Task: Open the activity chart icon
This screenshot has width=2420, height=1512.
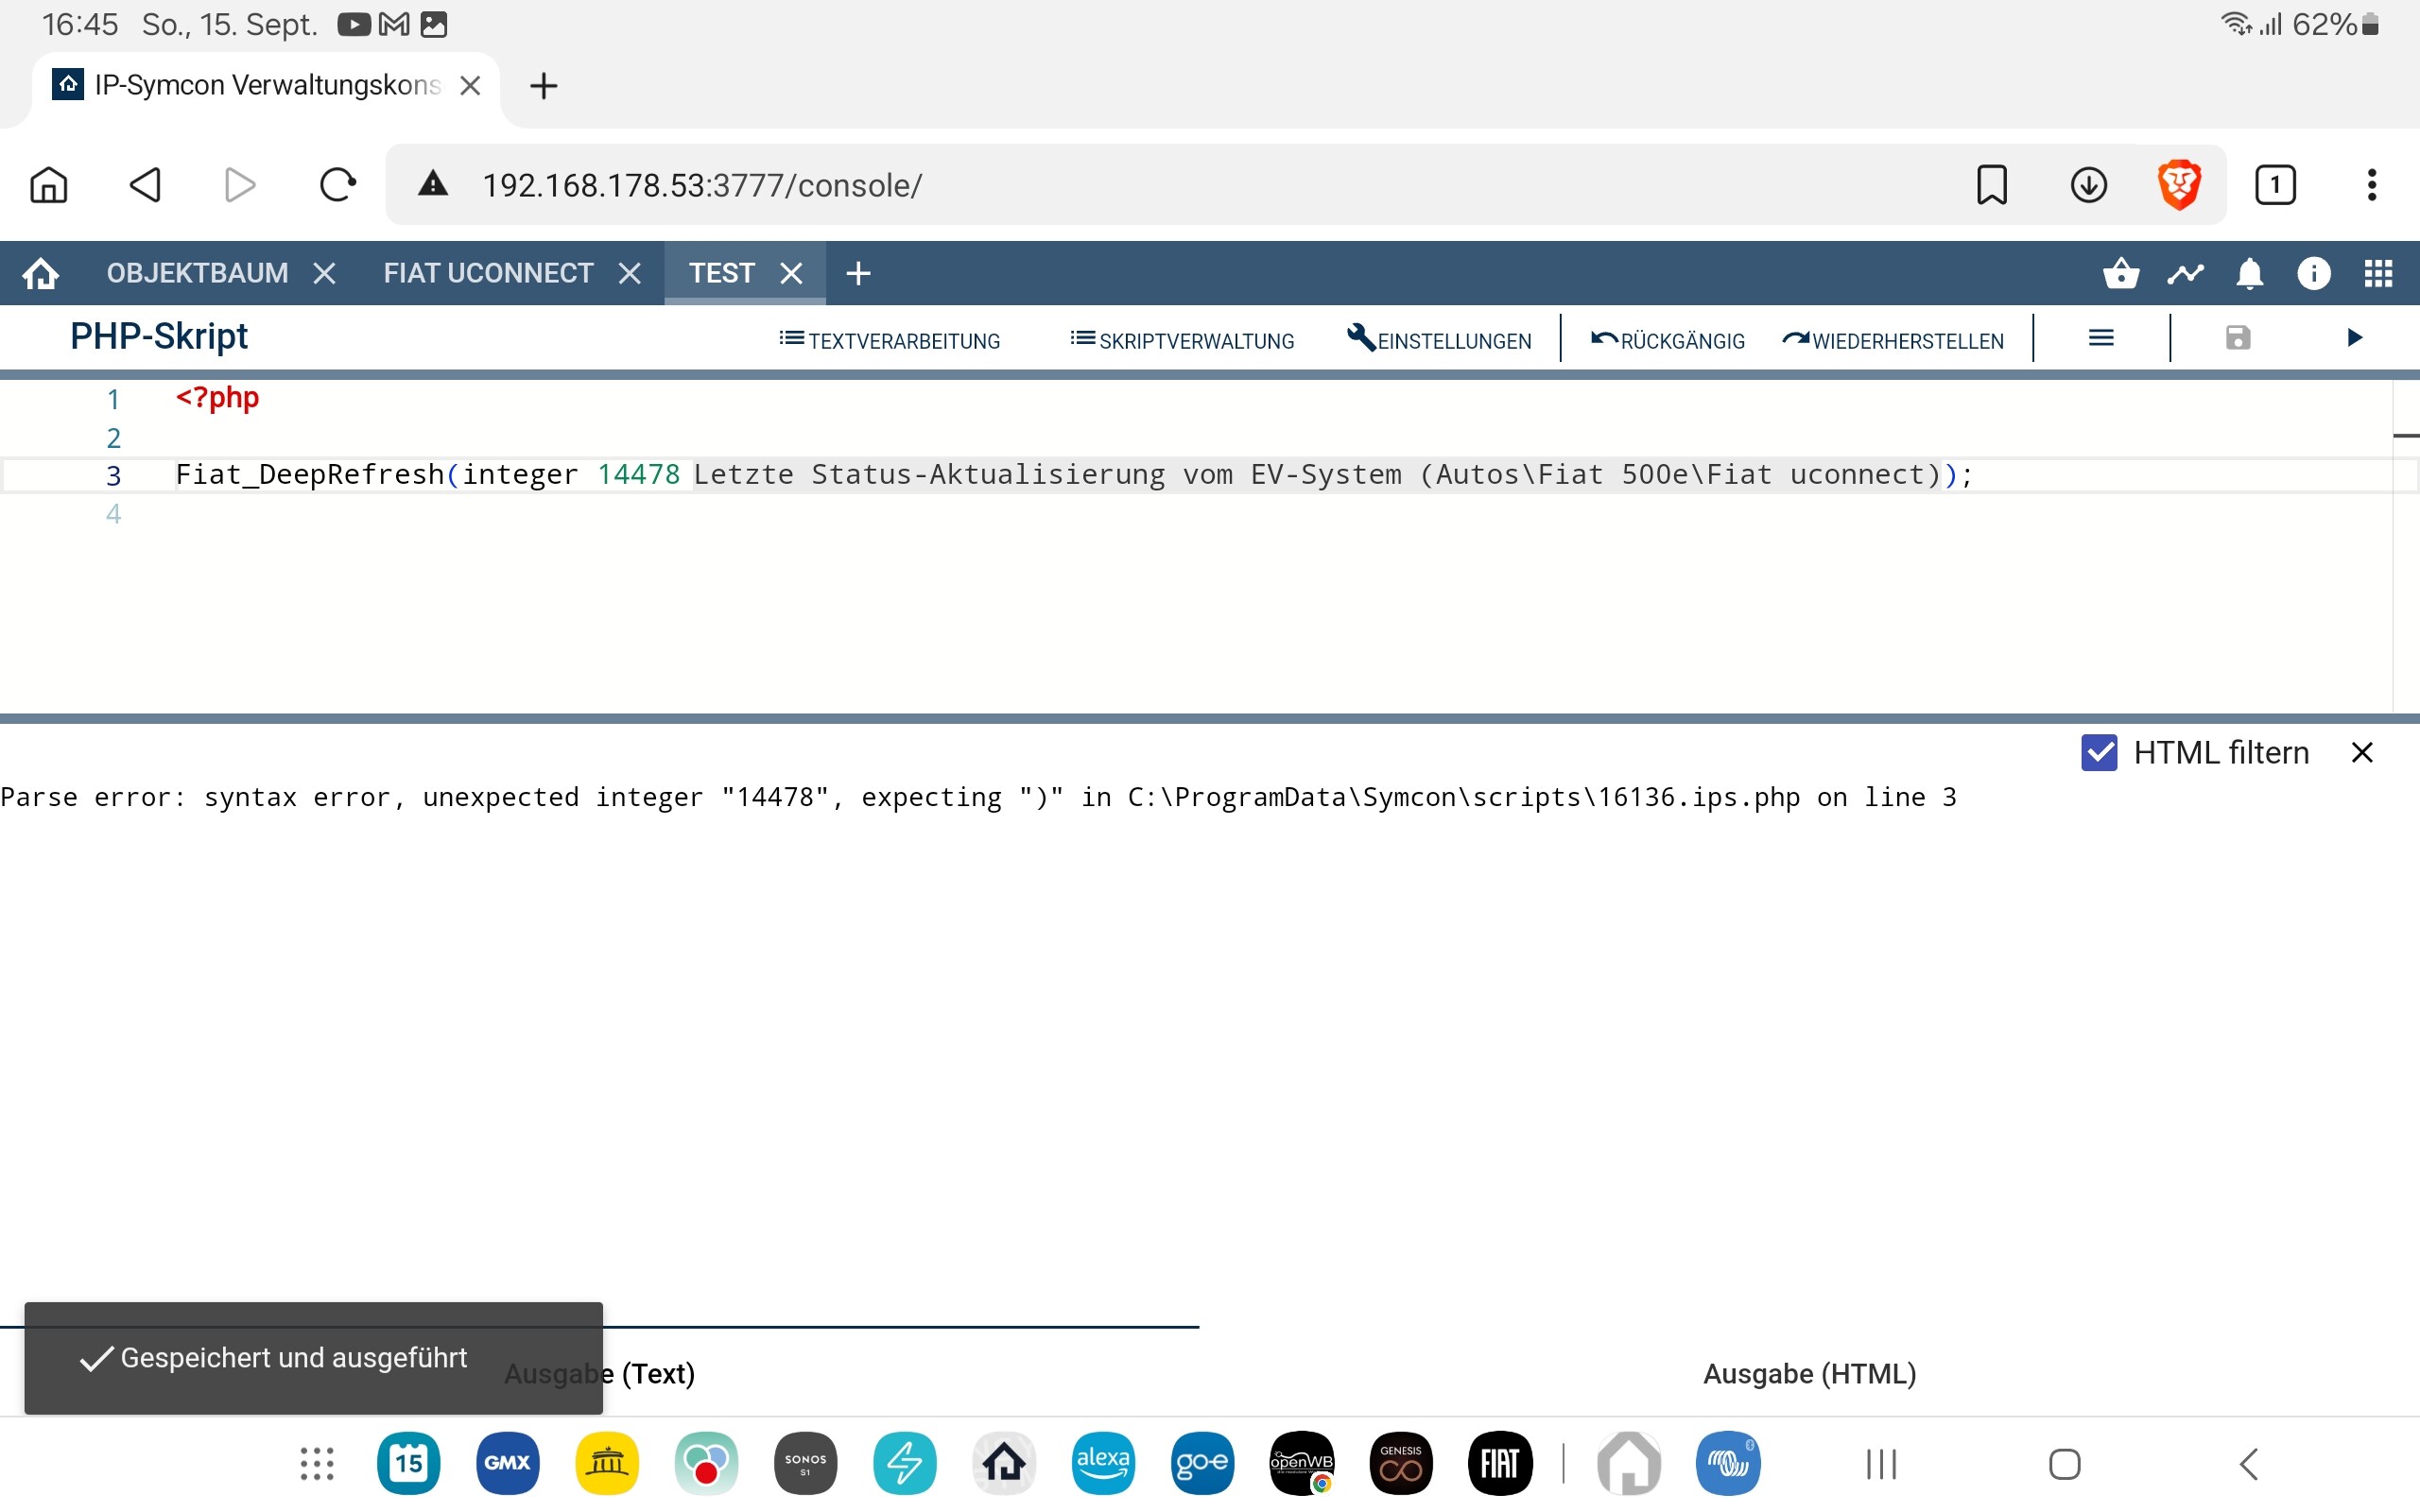Action: [2185, 273]
